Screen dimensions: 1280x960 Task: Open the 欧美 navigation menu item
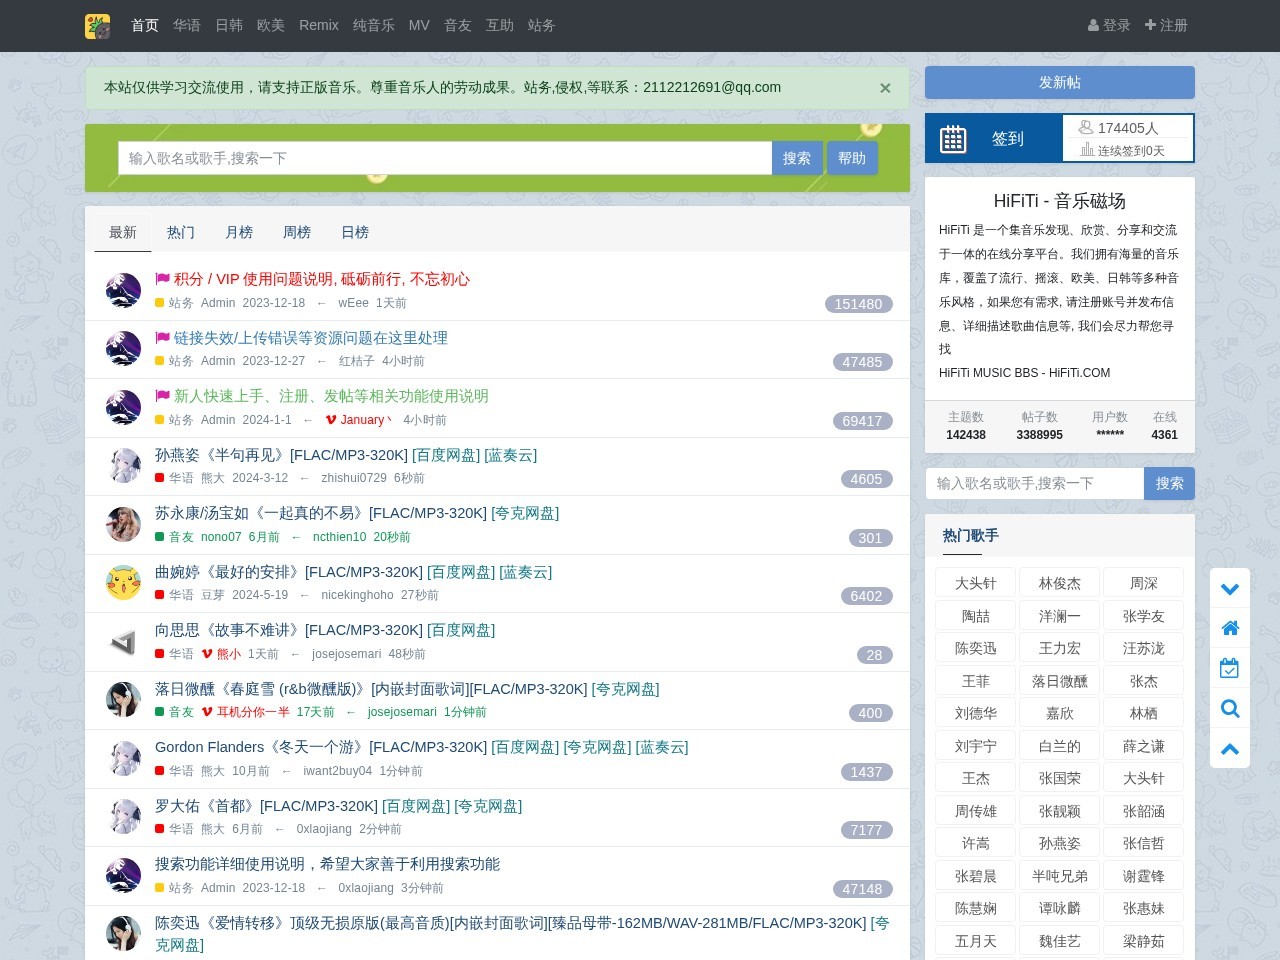271,25
